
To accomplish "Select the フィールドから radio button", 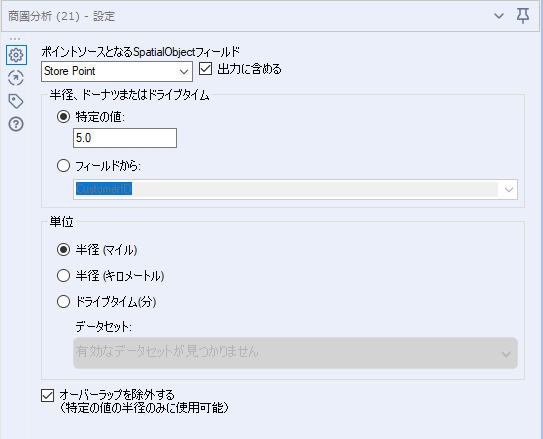I will tap(63, 165).
